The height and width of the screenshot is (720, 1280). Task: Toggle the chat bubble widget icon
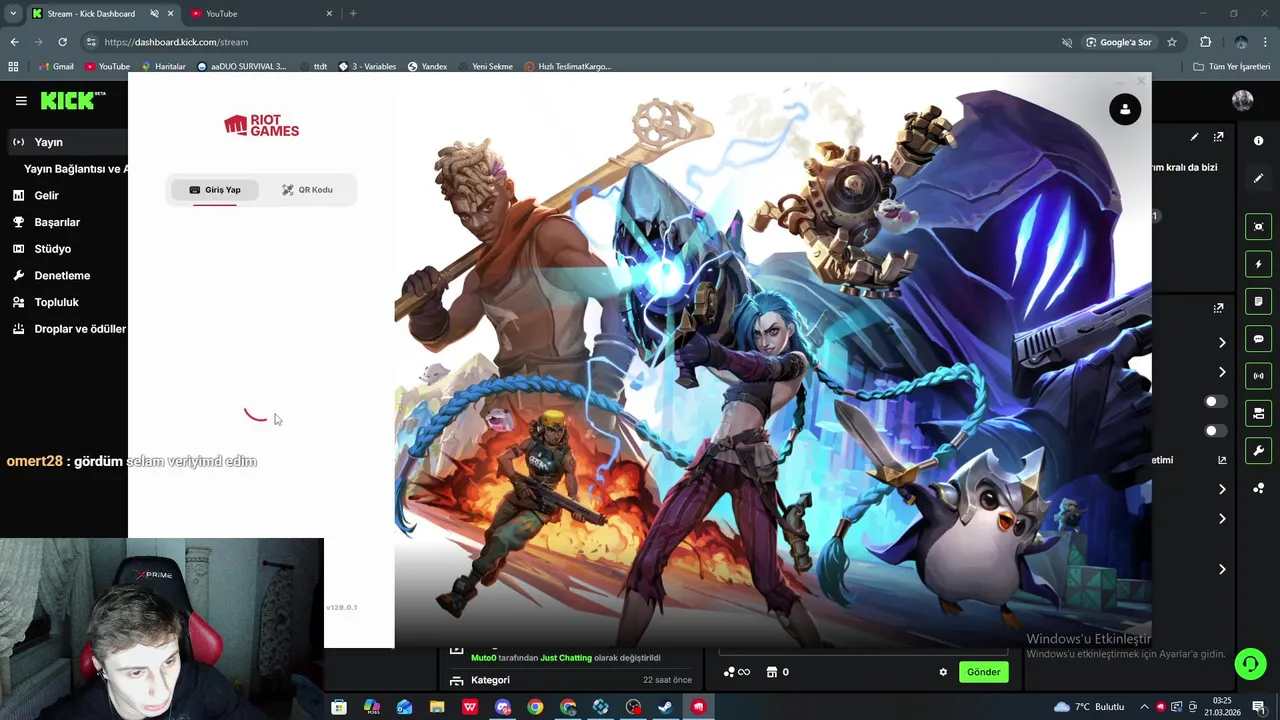[1259, 339]
